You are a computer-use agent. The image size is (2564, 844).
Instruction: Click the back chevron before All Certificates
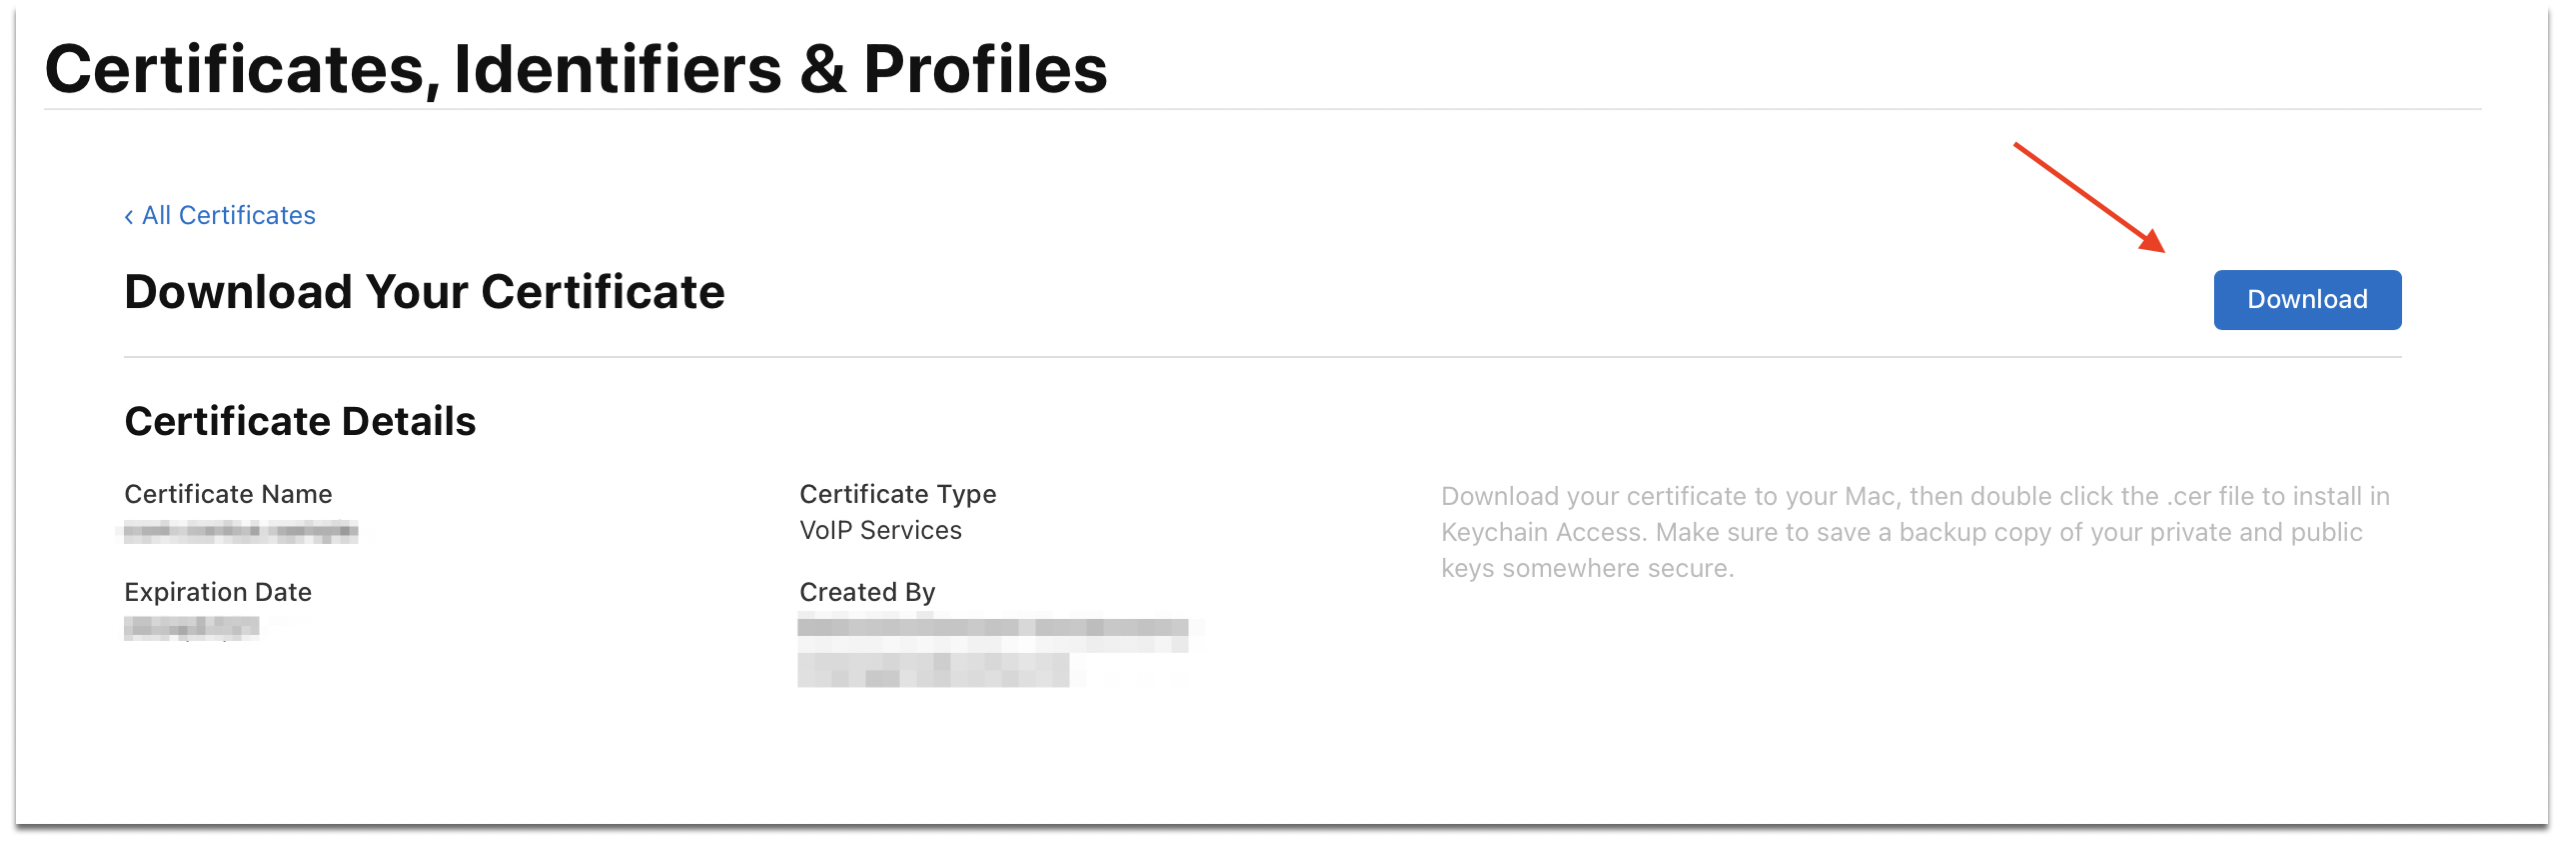[x=129, y=215]
